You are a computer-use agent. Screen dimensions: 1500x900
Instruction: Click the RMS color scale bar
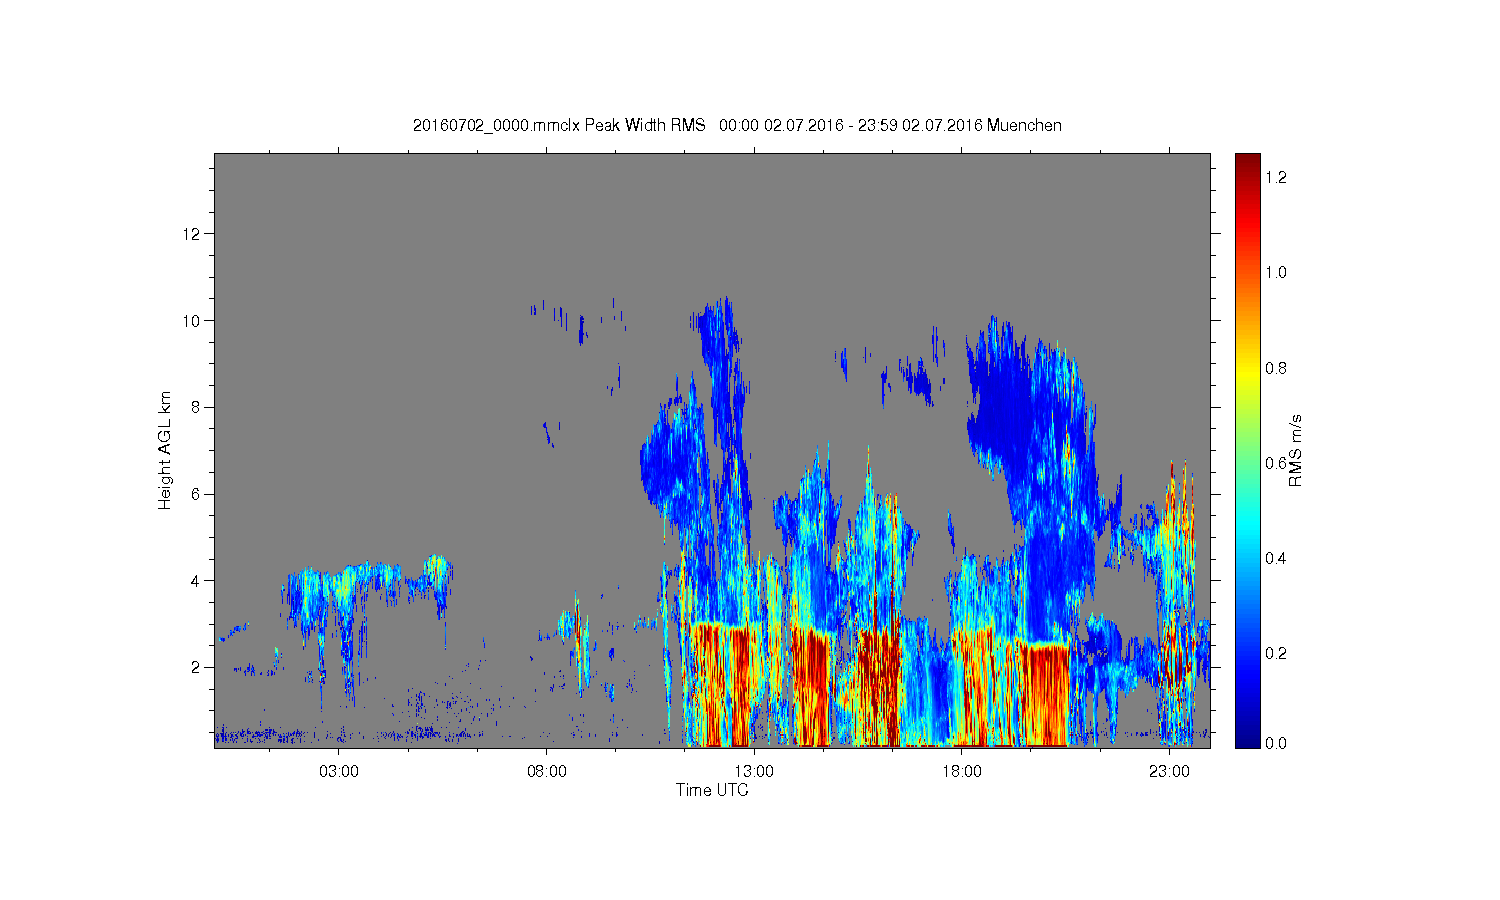tap(1247, 450)
